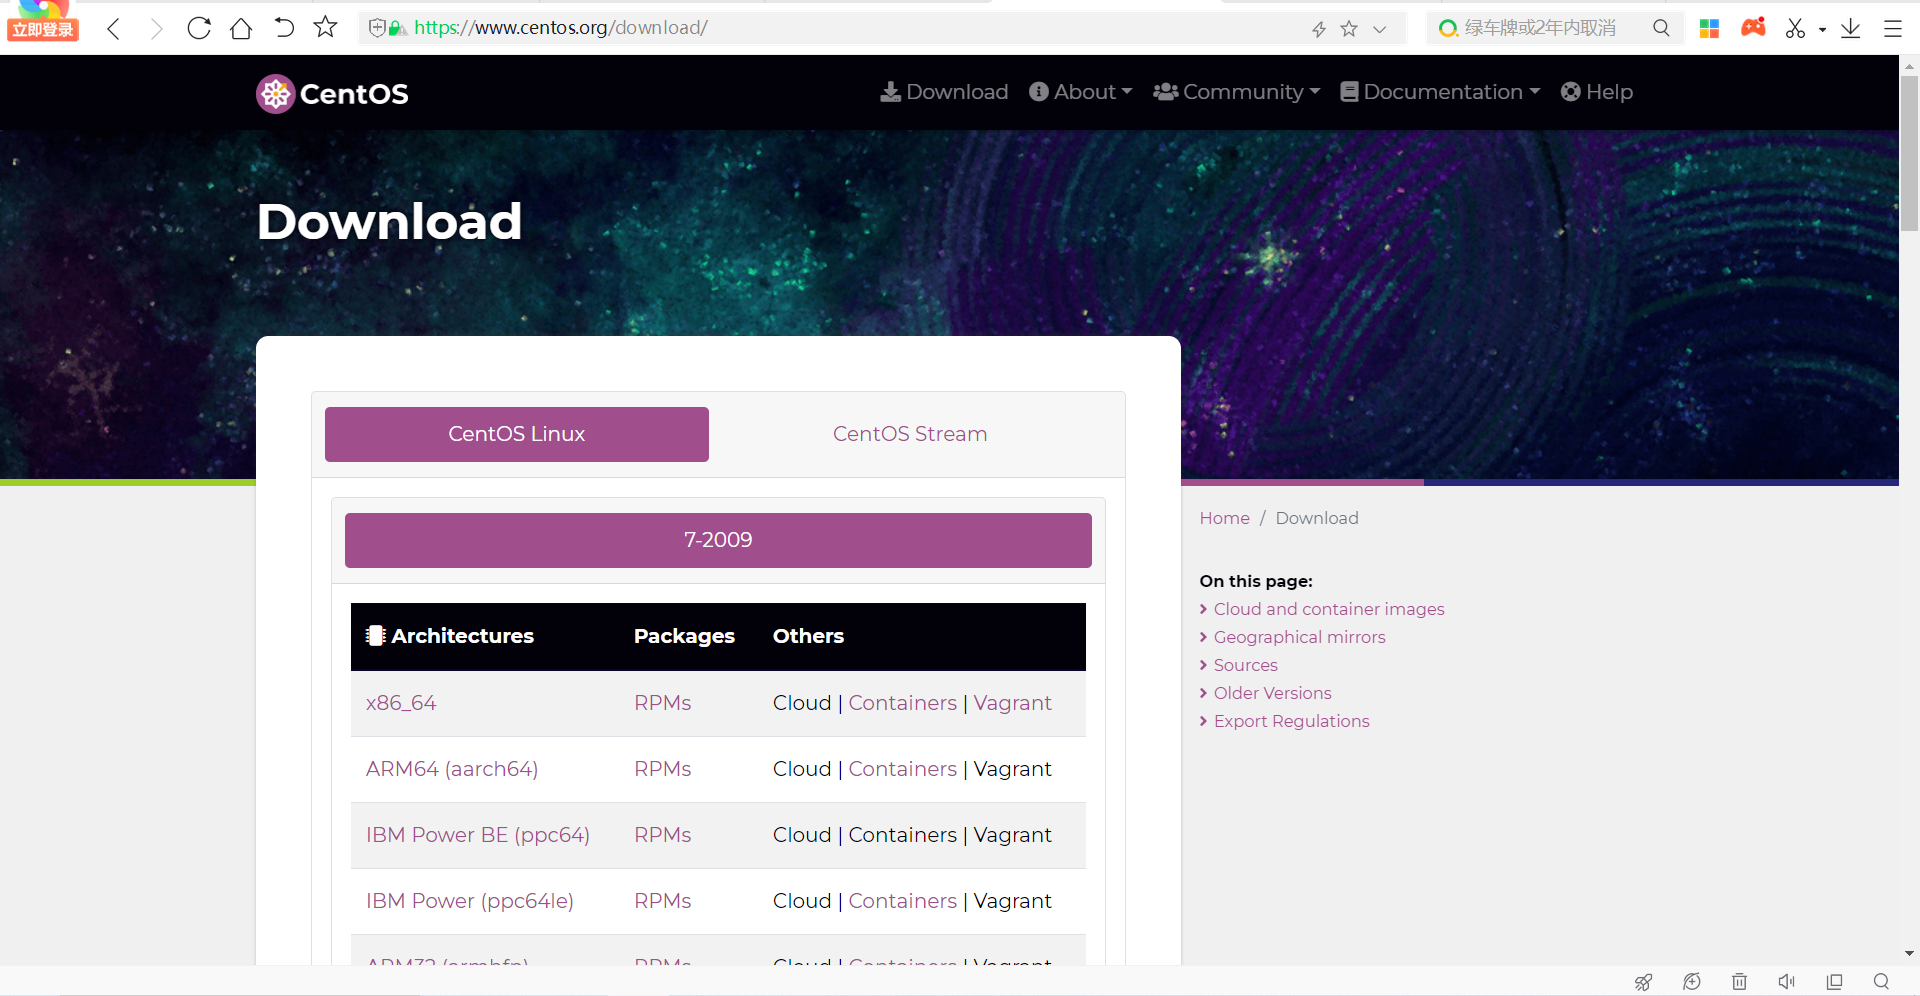Click the login badge at top left
Screen dimensions: 1920x996
coord(43,29)
